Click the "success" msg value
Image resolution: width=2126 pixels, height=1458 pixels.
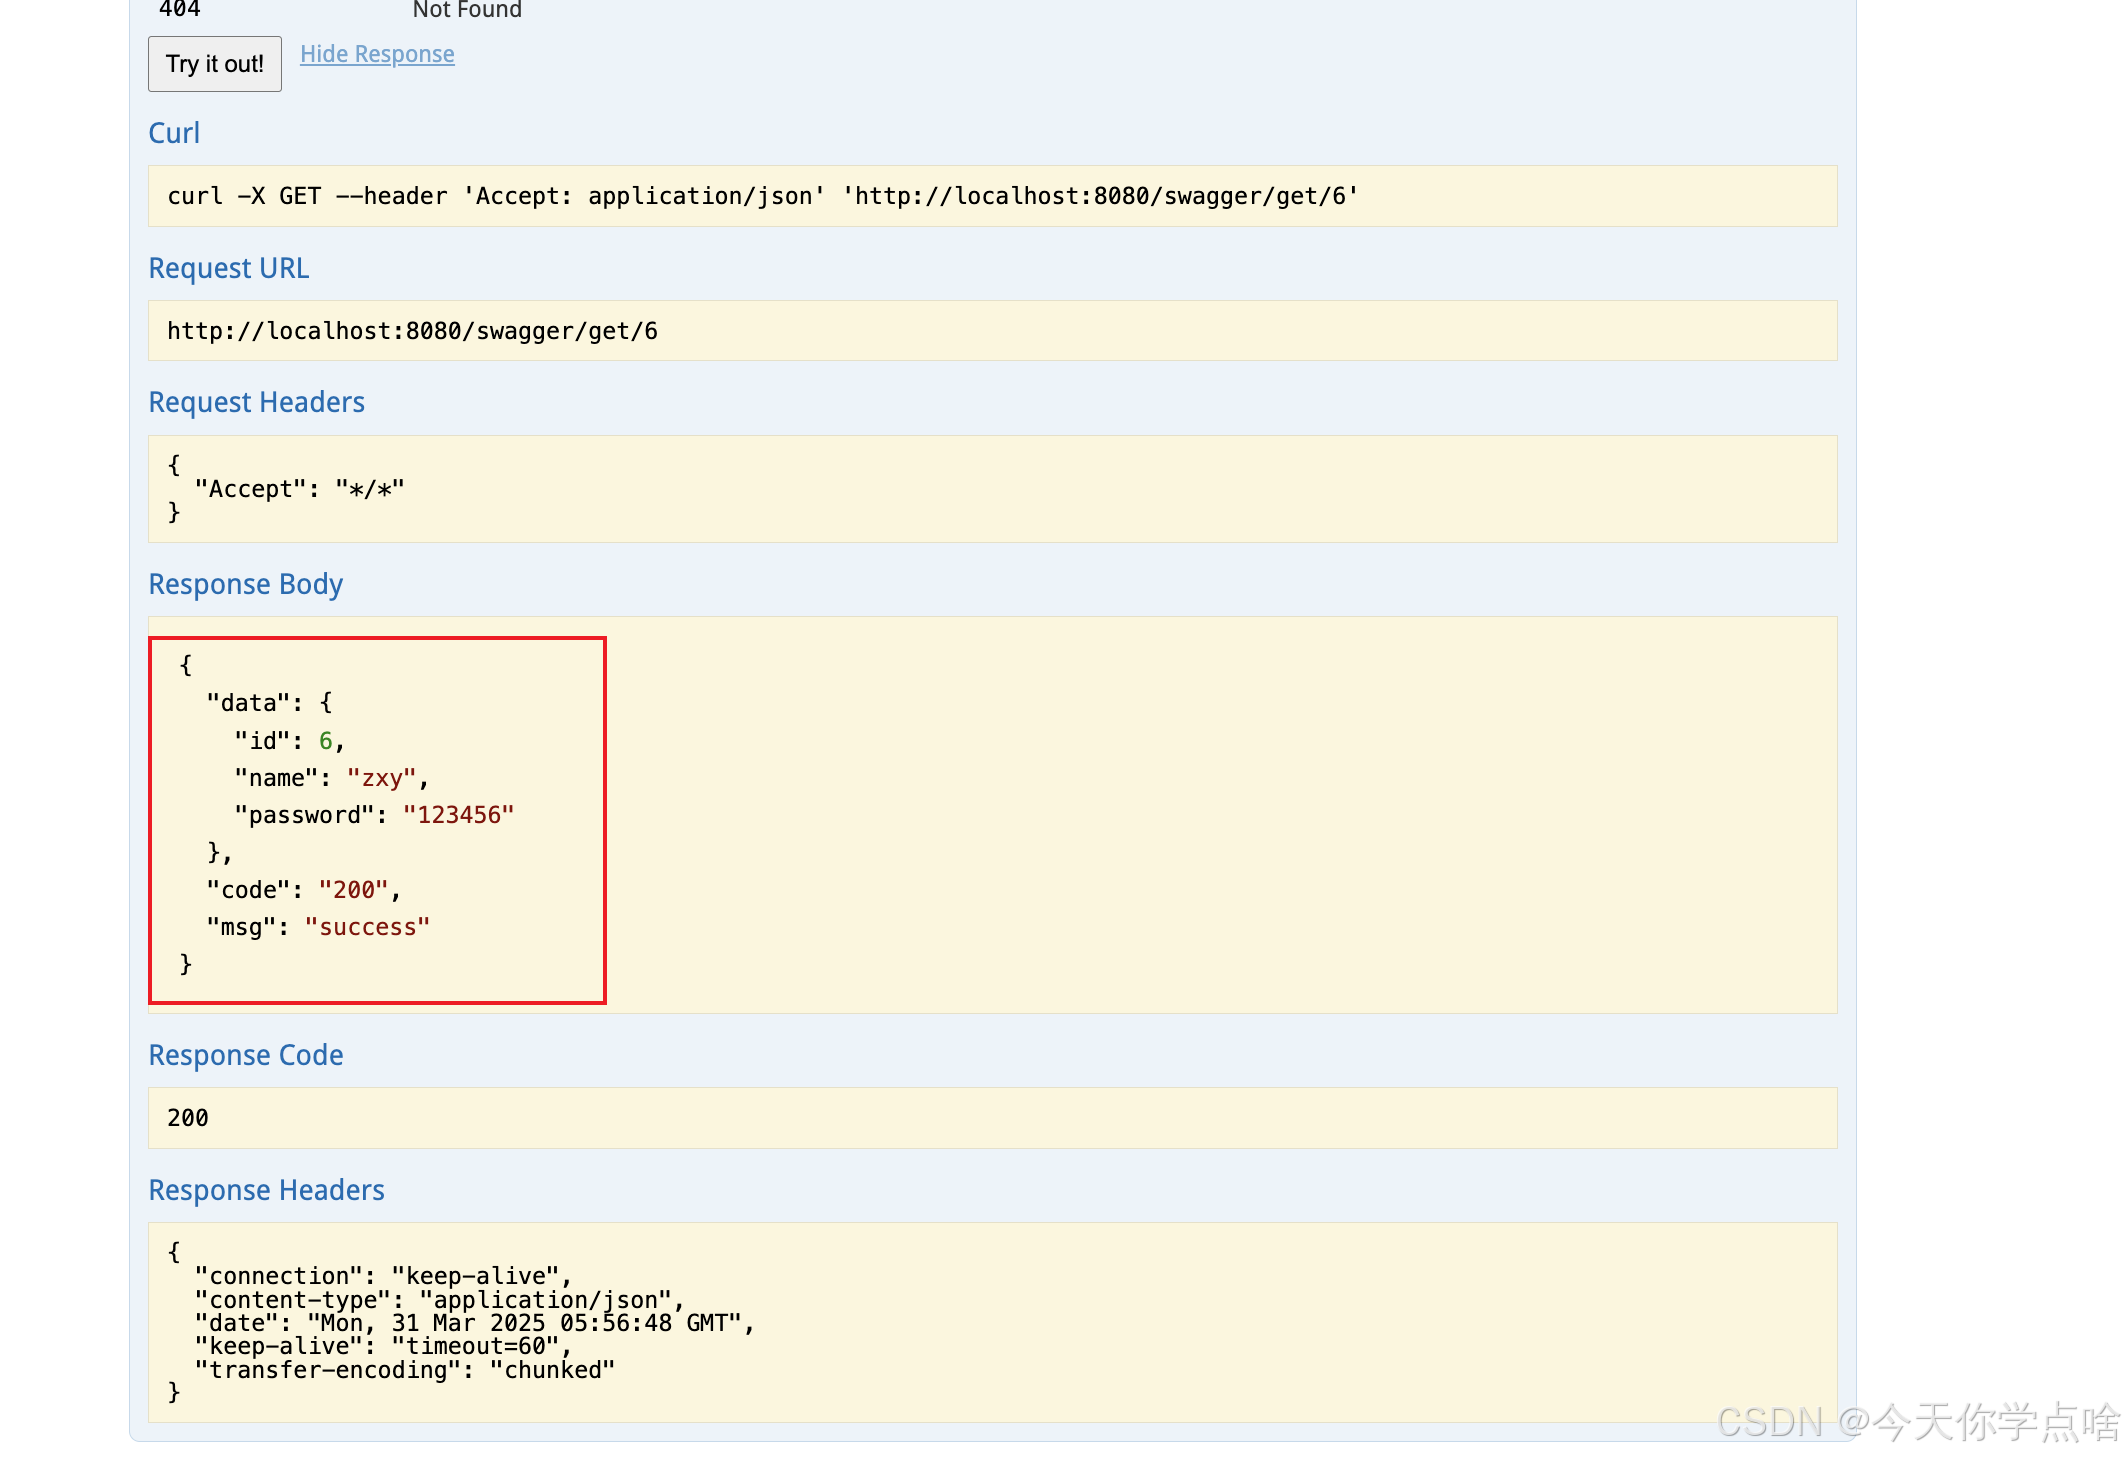pos(367,927)
